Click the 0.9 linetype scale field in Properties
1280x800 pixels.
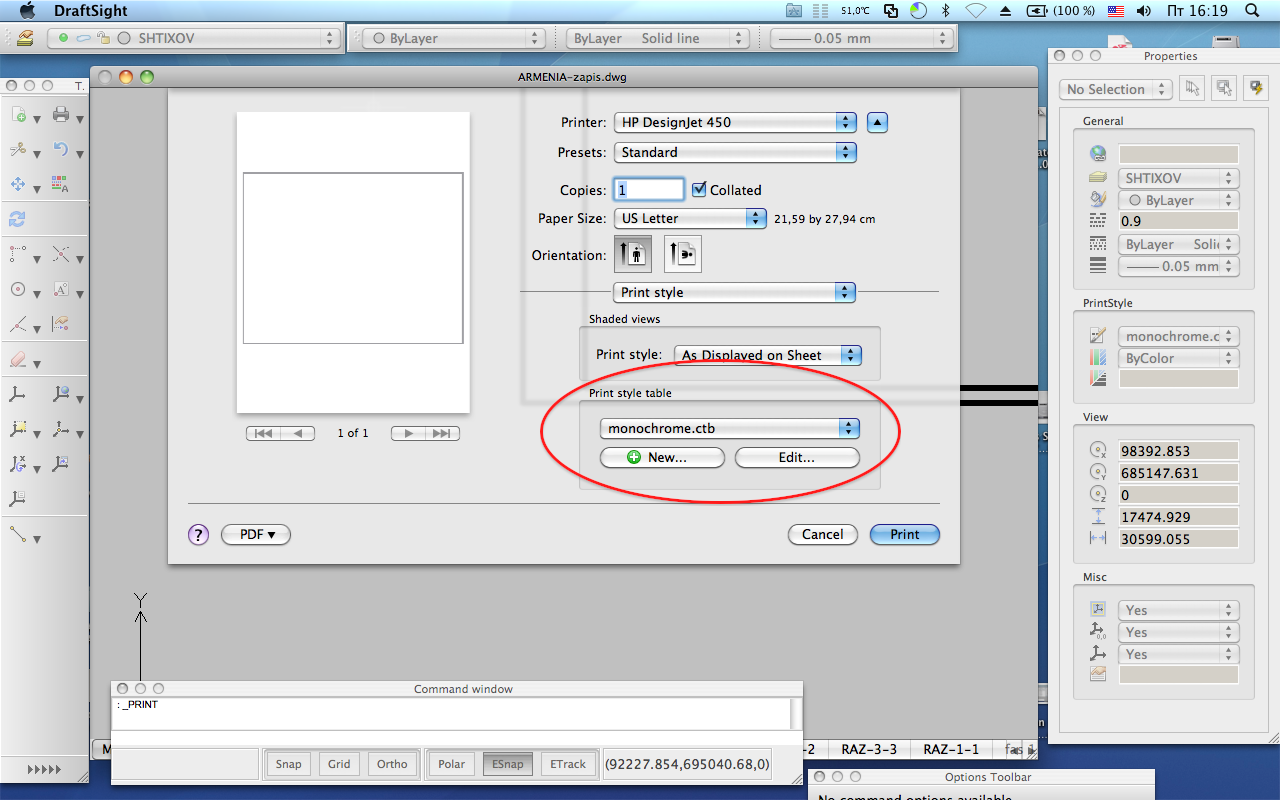click(1178, 221)
